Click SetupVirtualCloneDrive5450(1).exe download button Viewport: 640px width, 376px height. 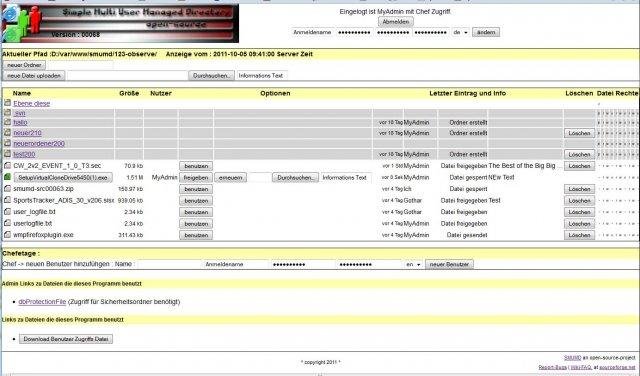coord(63,178)
